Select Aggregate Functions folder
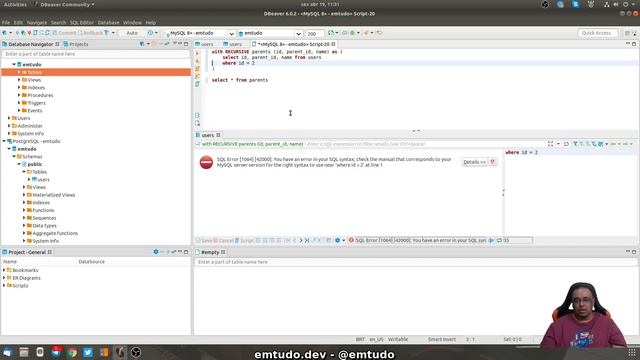Screen dimensions: 640x360 point(55,233)
